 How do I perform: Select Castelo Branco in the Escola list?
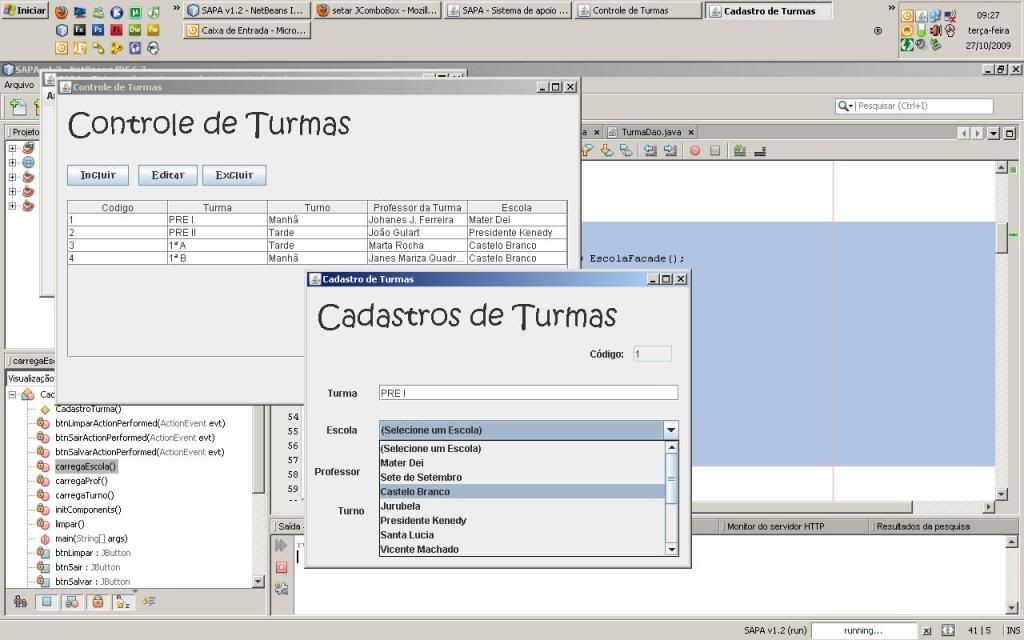(415, 492)
